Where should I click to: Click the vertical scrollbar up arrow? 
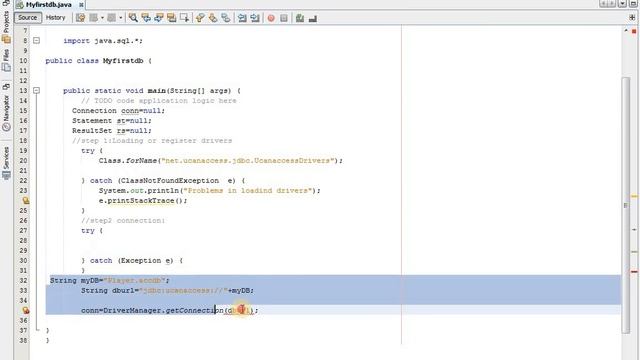626,31
